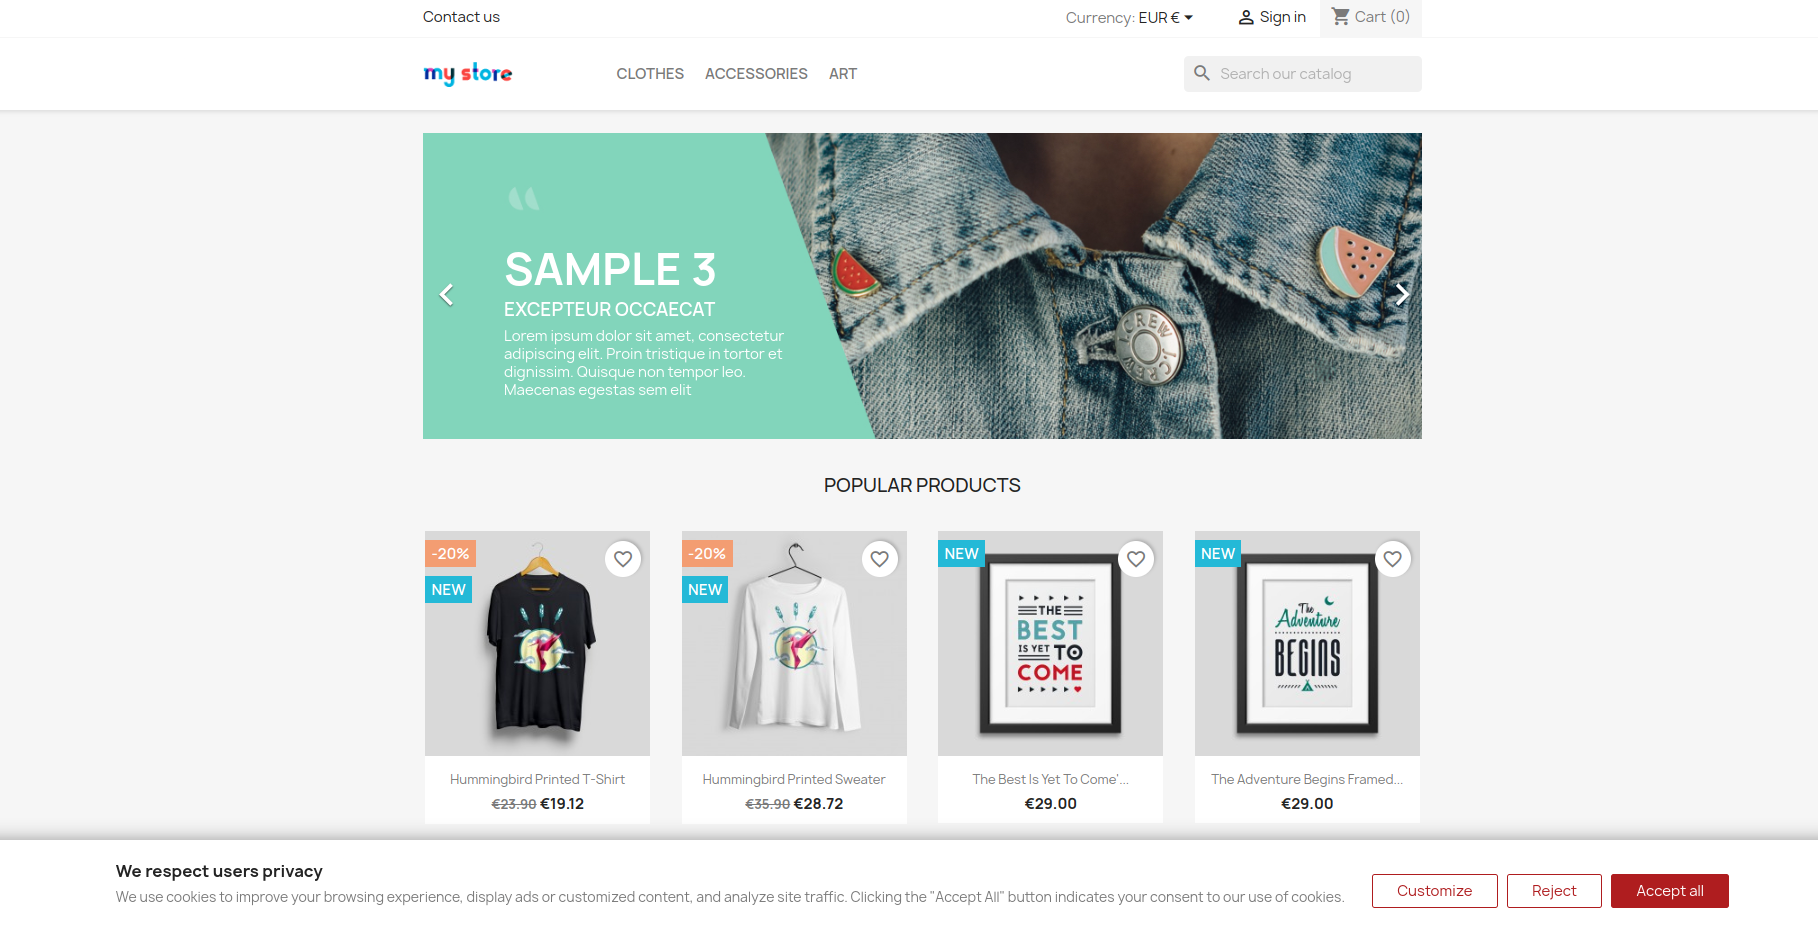Click wishlist heart on The Adventure Begins Framed poster
The width and height of the screenshot is (1818, 935).
[x=1393, y=559]
